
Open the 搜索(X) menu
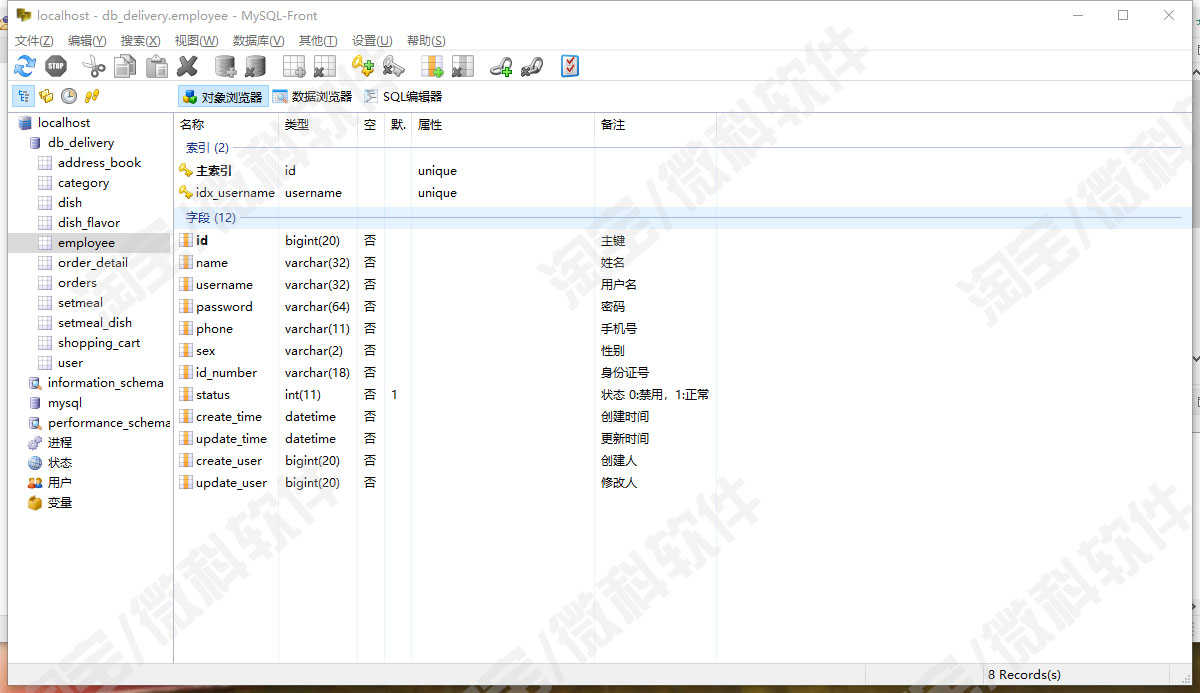pyautogui.click(x=140, y=41)
